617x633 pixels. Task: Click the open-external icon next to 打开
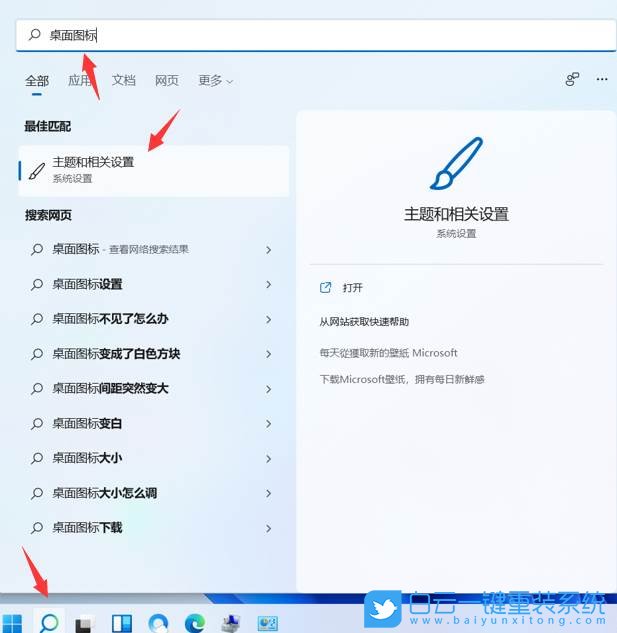(325, 287)
